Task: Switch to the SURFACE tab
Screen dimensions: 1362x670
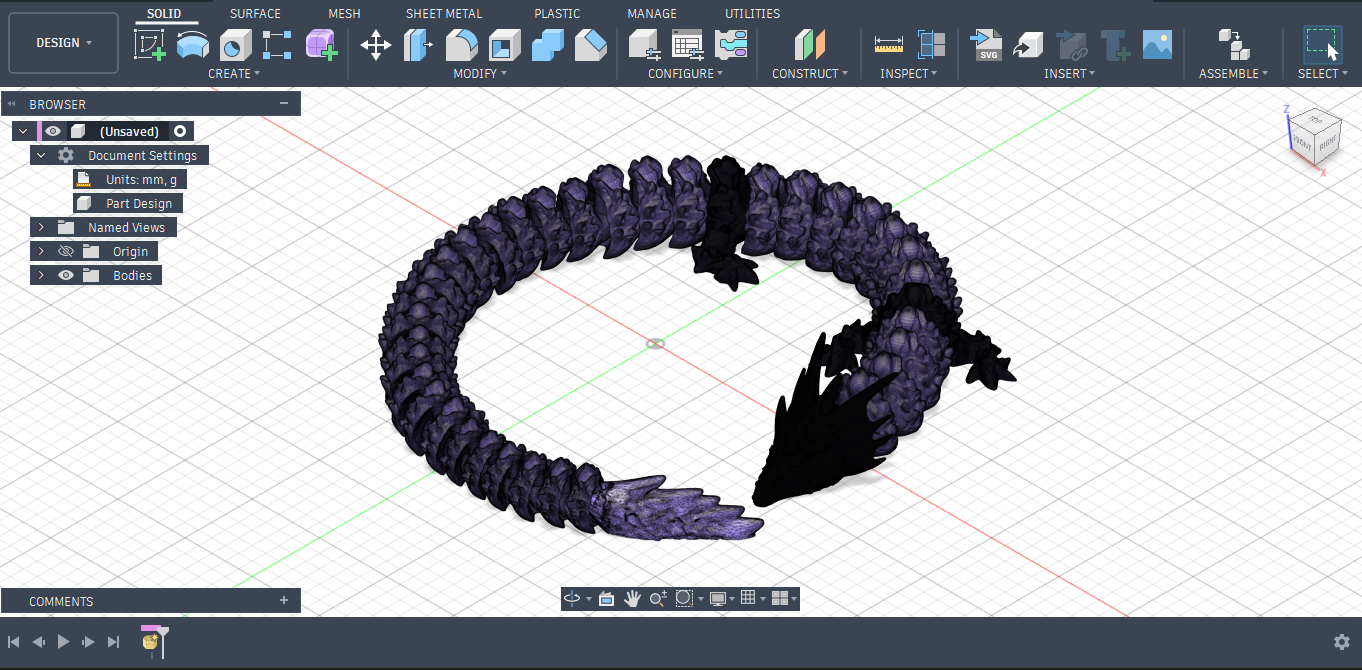Action: (x=255, y=13)
